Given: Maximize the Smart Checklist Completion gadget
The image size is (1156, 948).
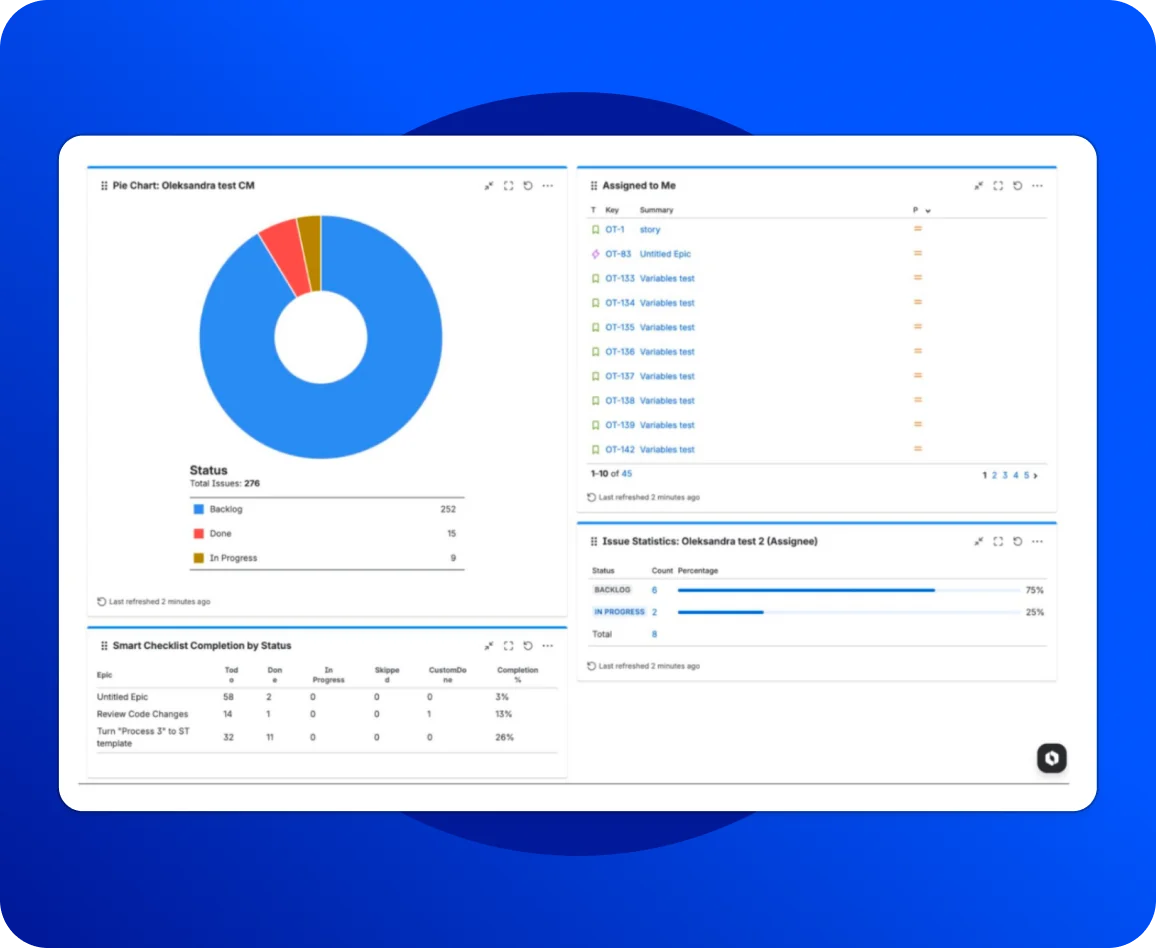Looking at the screenshot, I should pyautogui.click(x=509, y=646).
